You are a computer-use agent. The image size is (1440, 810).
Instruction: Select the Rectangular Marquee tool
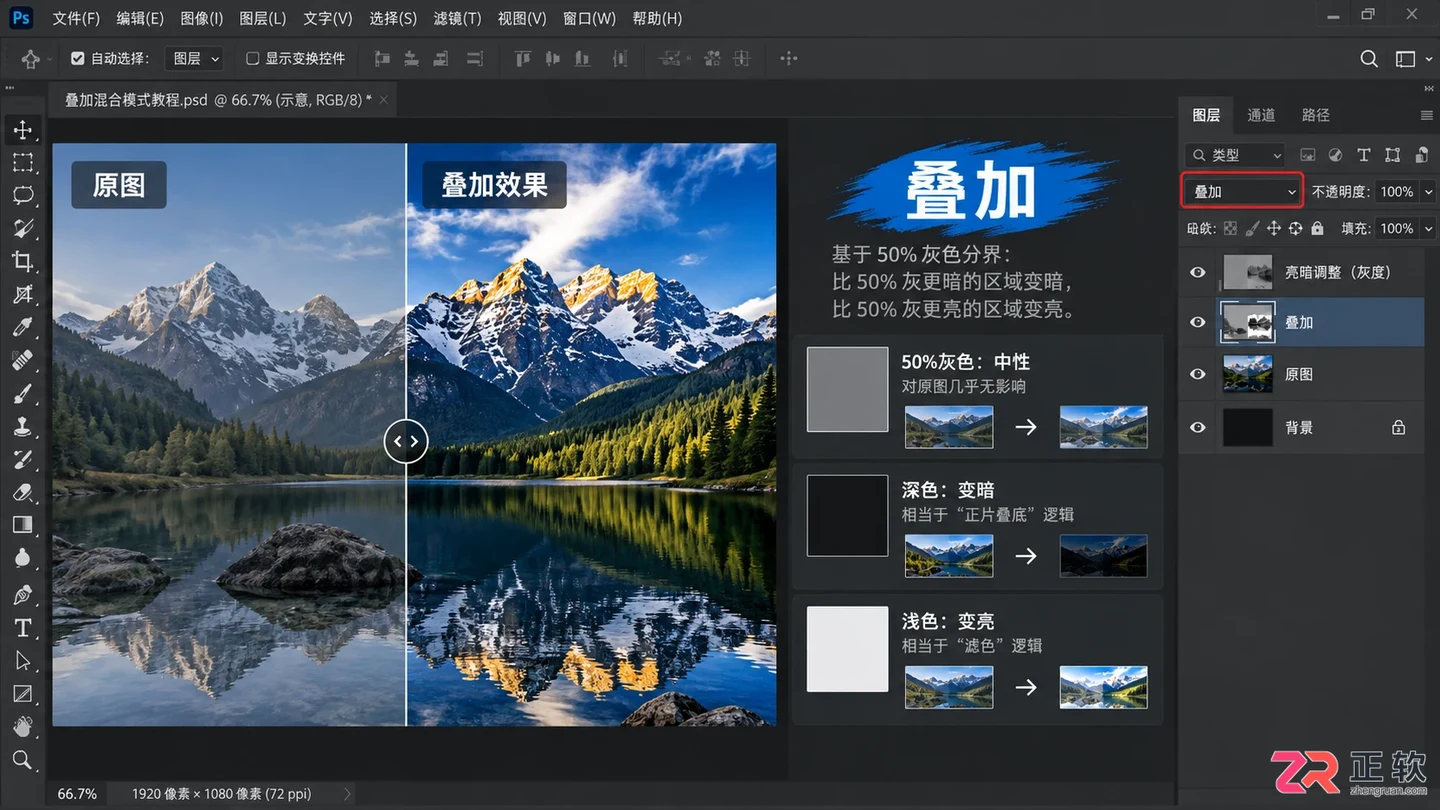pyautogui.click(x=22, y=163)
